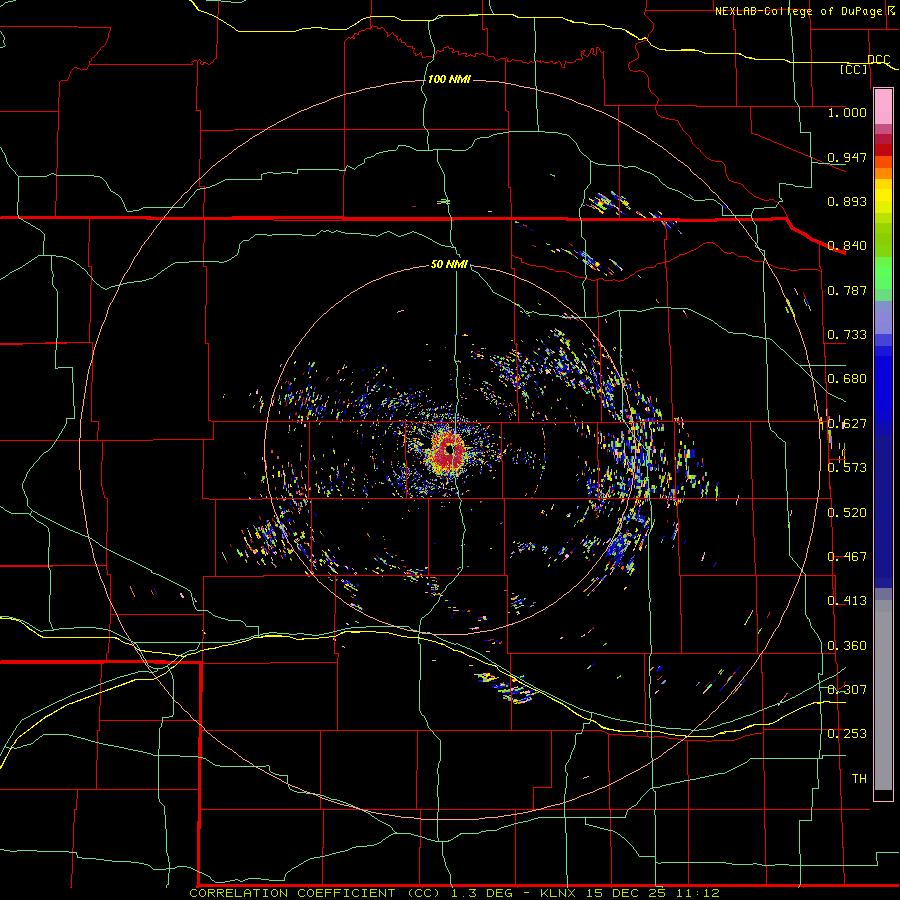Pick the yellow segment of the color bar
Screen dimensions: 900x900
point(883,196)
